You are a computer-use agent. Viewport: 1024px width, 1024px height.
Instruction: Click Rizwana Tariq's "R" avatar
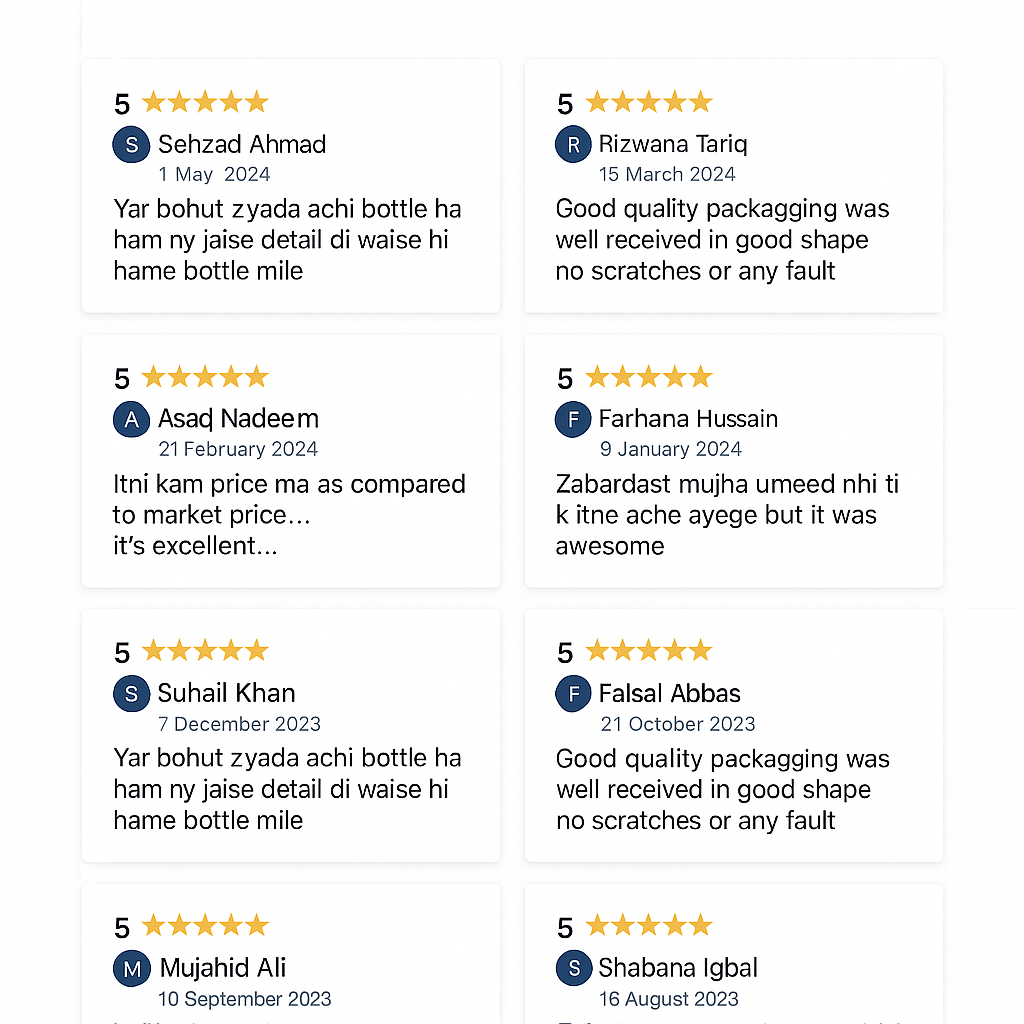coord(573,145)
